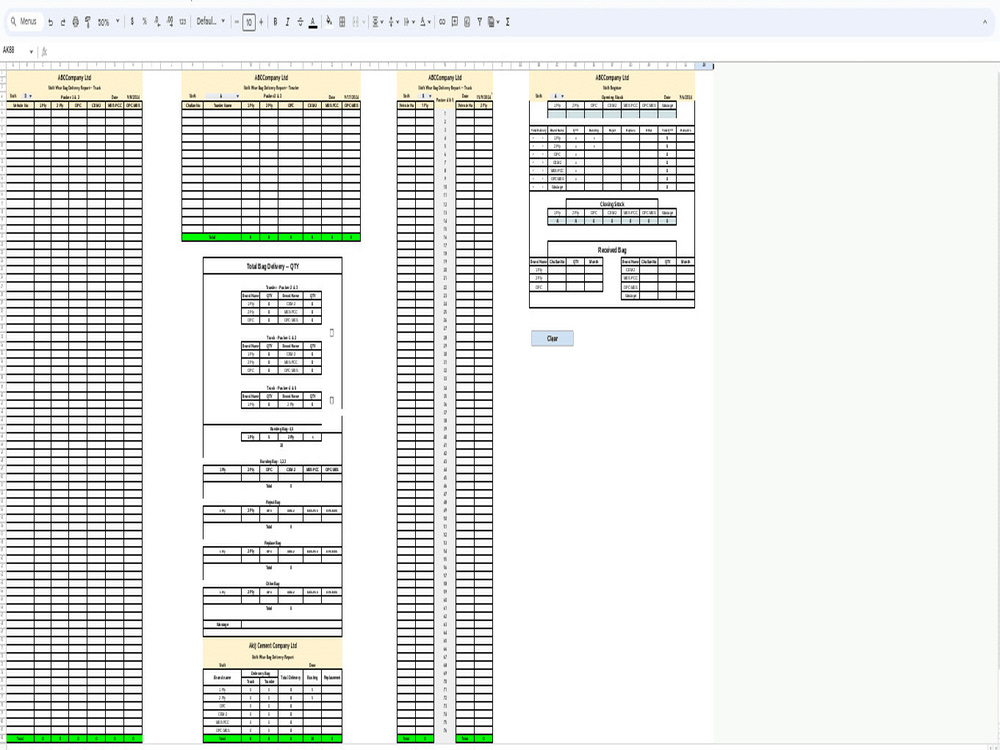1000x750 pixels.
Task: Open the Horizontal align dropdown
Action: (x=377, y=22)
